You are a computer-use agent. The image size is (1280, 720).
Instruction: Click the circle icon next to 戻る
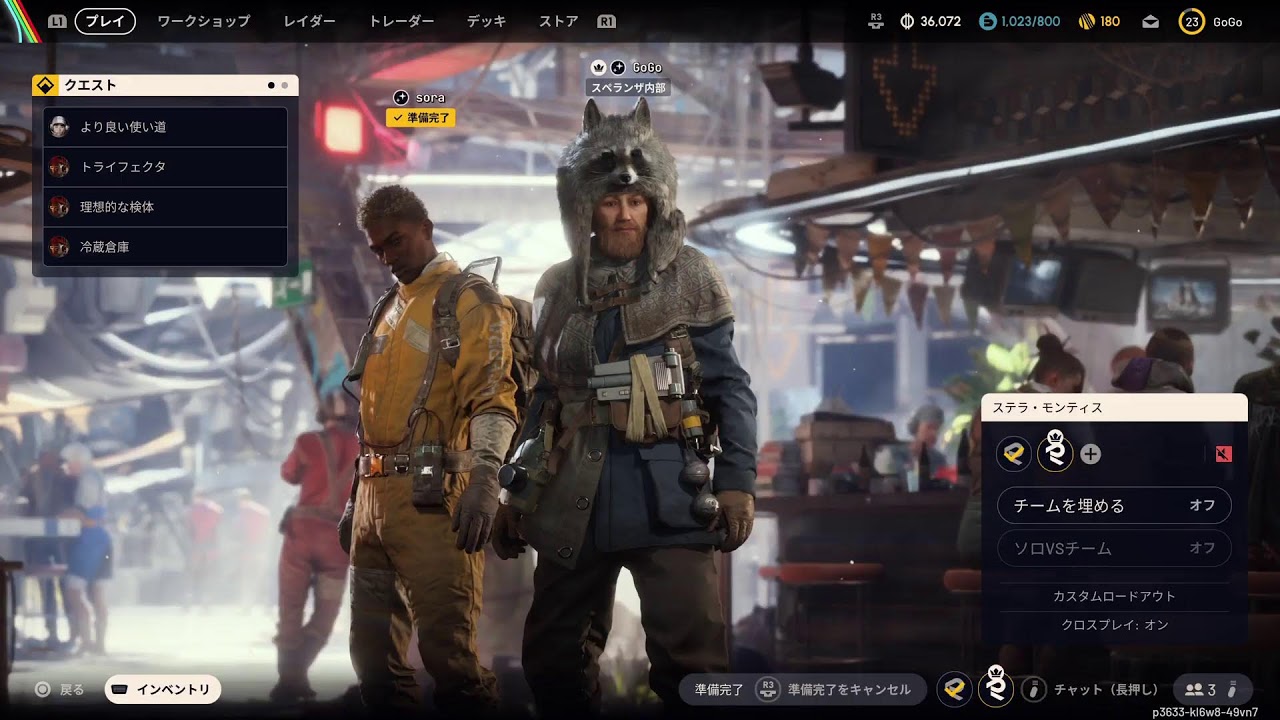coord(42,689)
